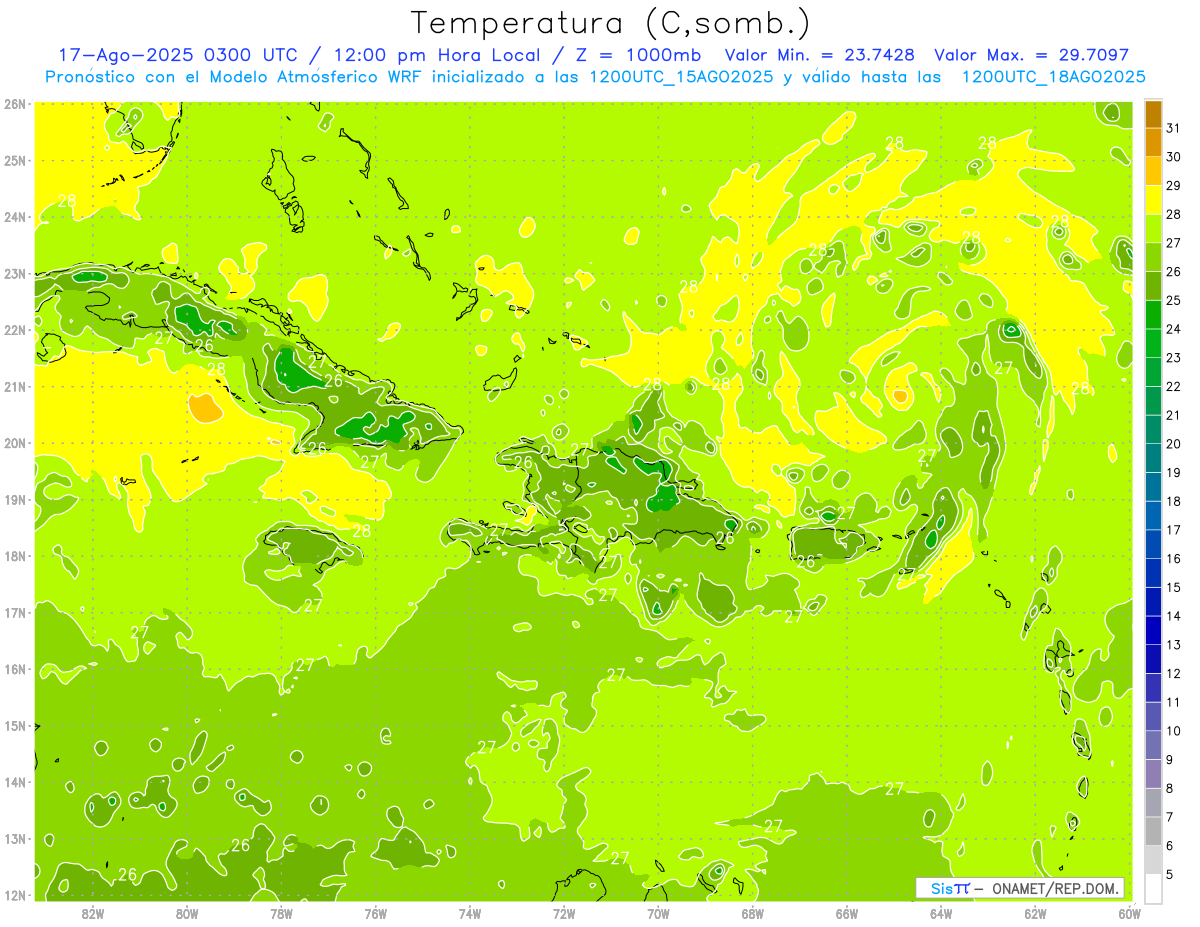This screenshot has width=1200, height=927.
Task: Click the "1200UTC_18AGO2025" valid-until time
Action: (1053, 77)
